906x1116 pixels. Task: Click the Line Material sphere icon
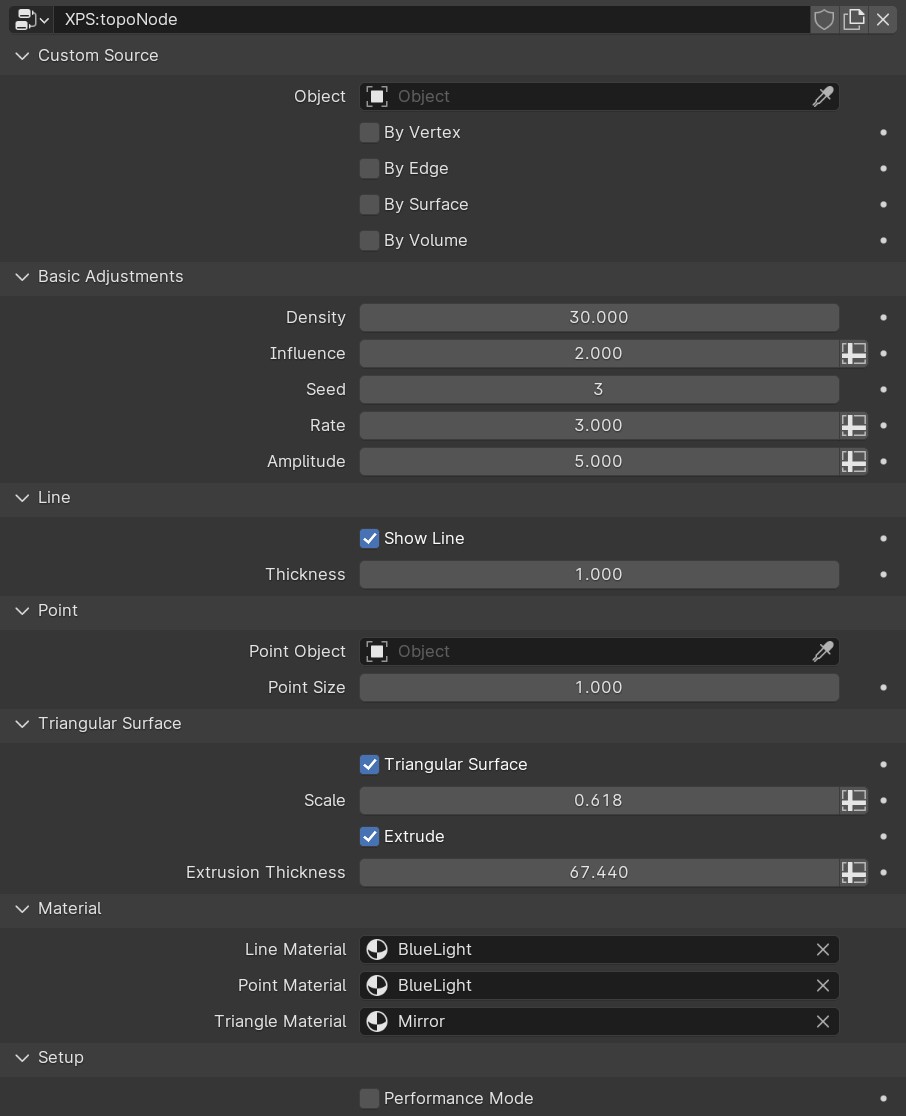point(376,949)
